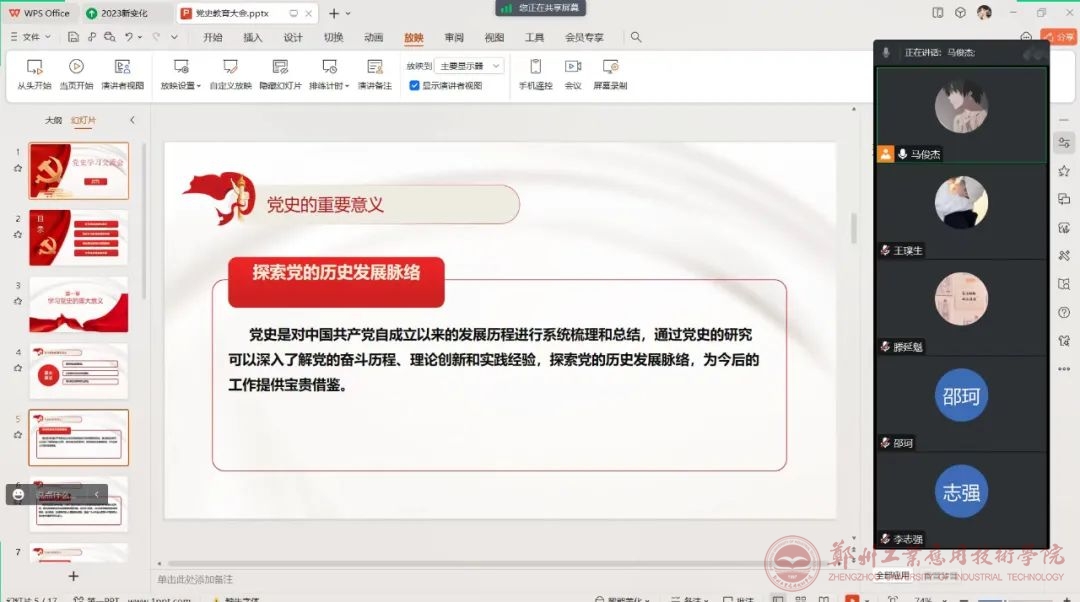Open the search magnifier in ribbon

tap(636, 38)
